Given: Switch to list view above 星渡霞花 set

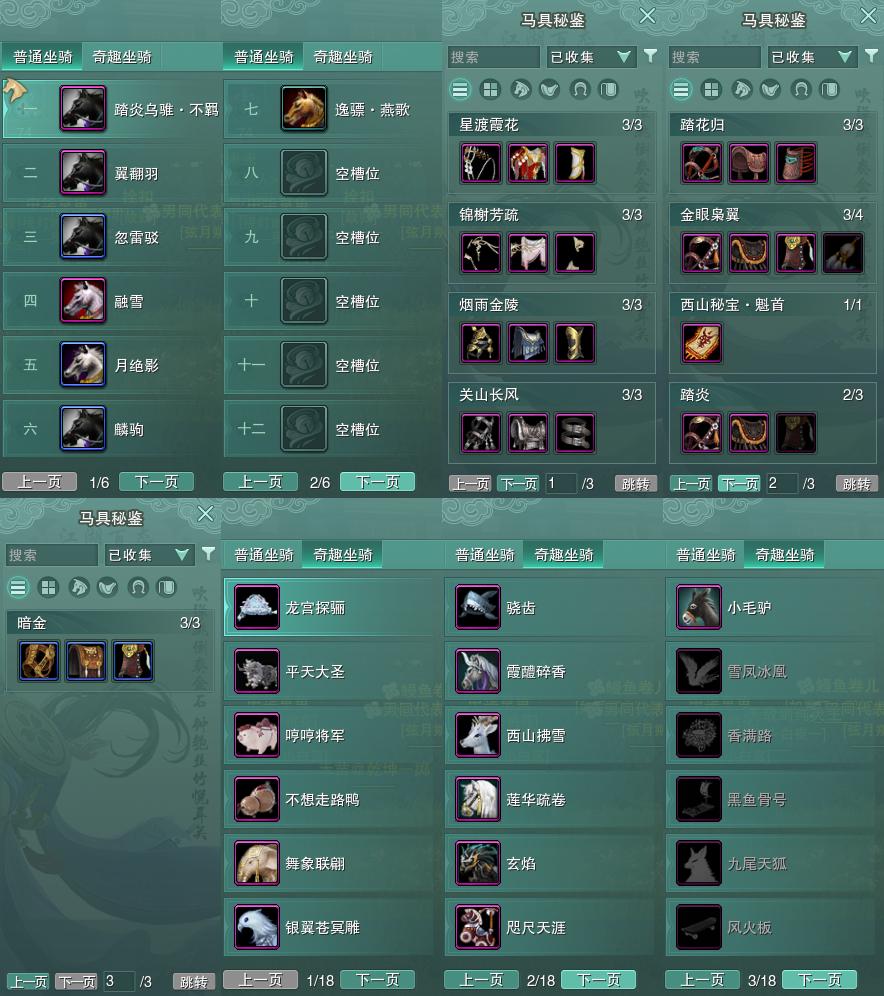Looking at the screenshot, I should [x=460, y=90].
